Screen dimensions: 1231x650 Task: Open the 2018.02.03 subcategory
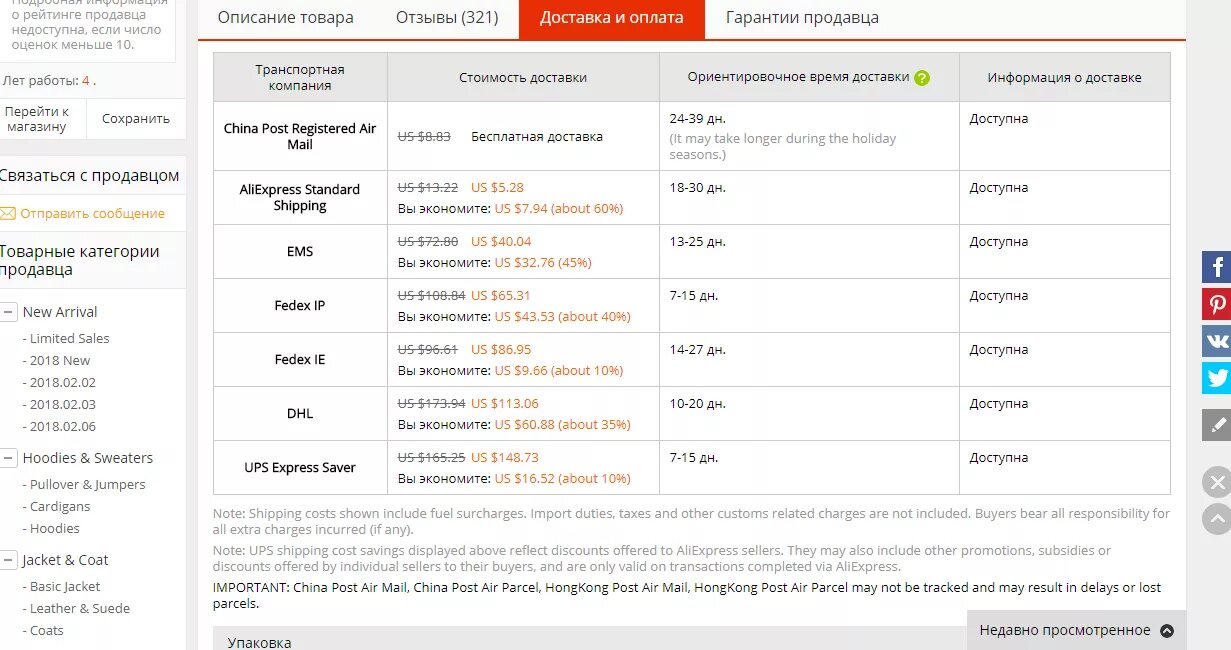coord(62,404)
